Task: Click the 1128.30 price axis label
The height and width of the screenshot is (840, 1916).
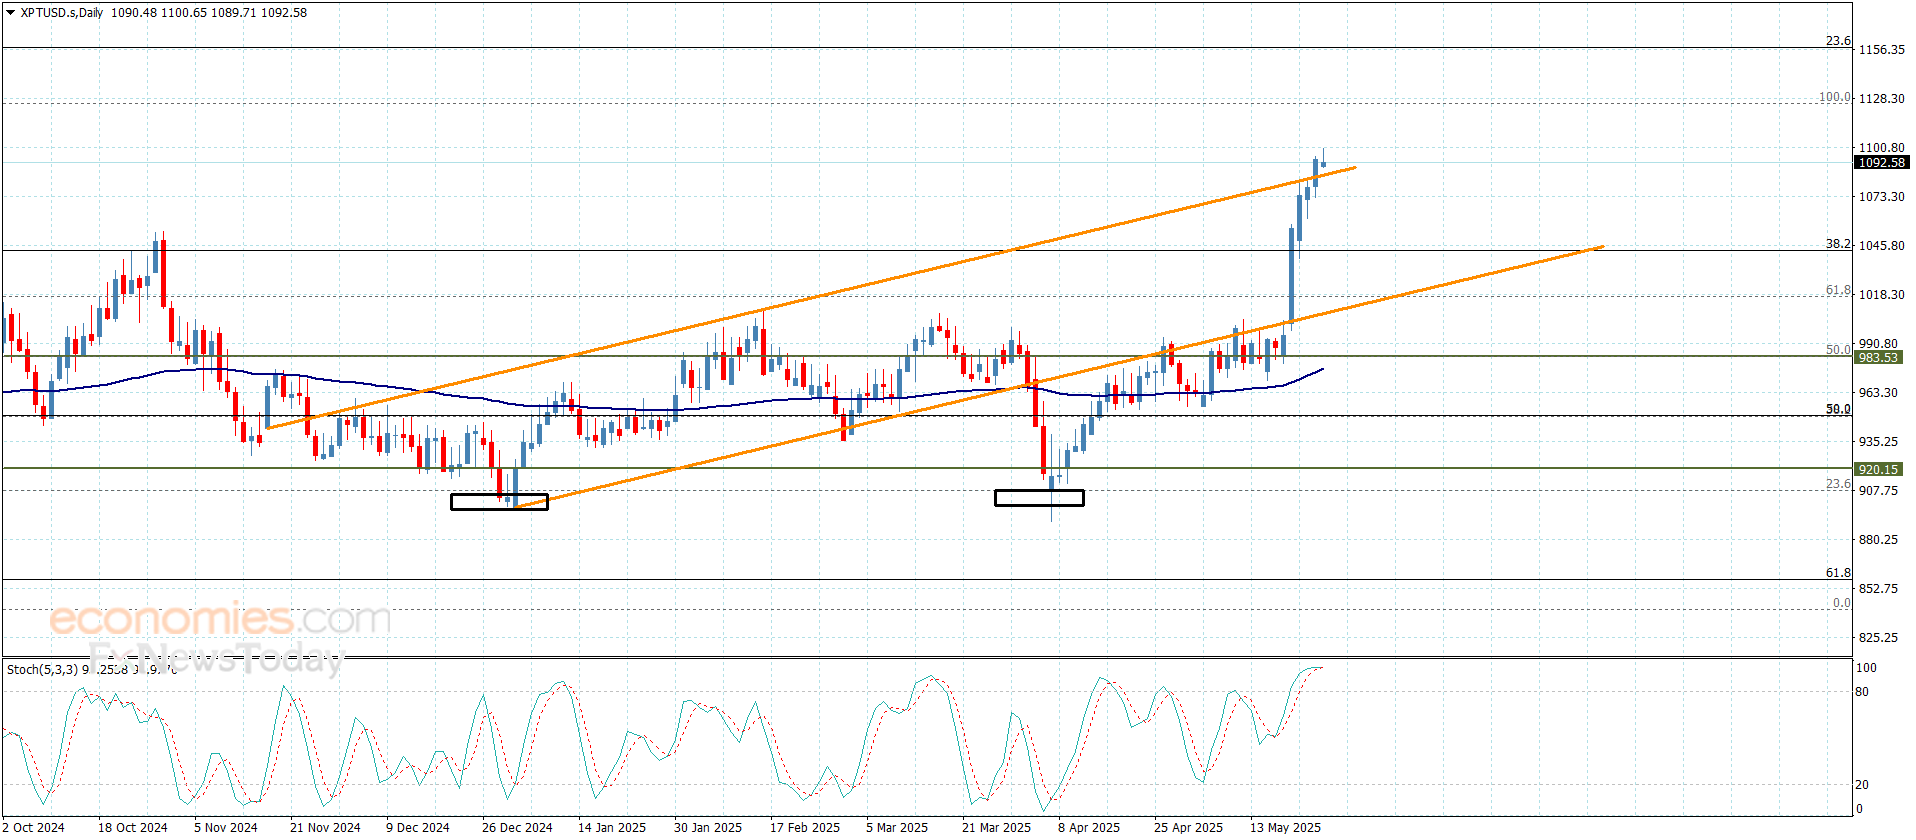Action: coord(1881,99)
